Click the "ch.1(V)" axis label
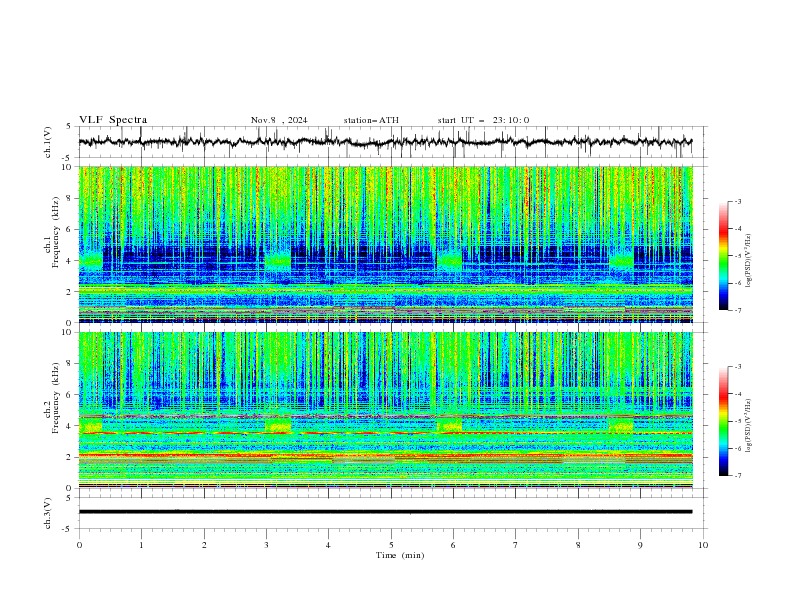Viewport: 792px width, 612px height. point(48,142)
